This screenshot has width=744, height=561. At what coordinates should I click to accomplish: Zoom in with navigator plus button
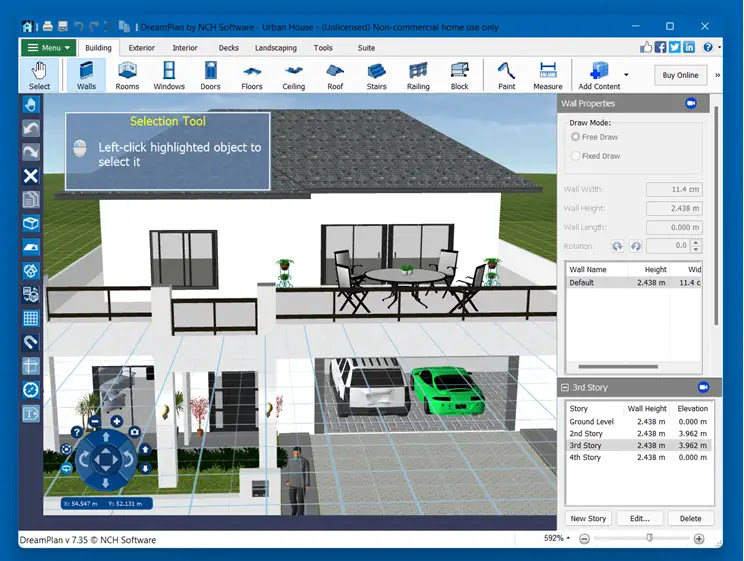(x=117, y=421)
